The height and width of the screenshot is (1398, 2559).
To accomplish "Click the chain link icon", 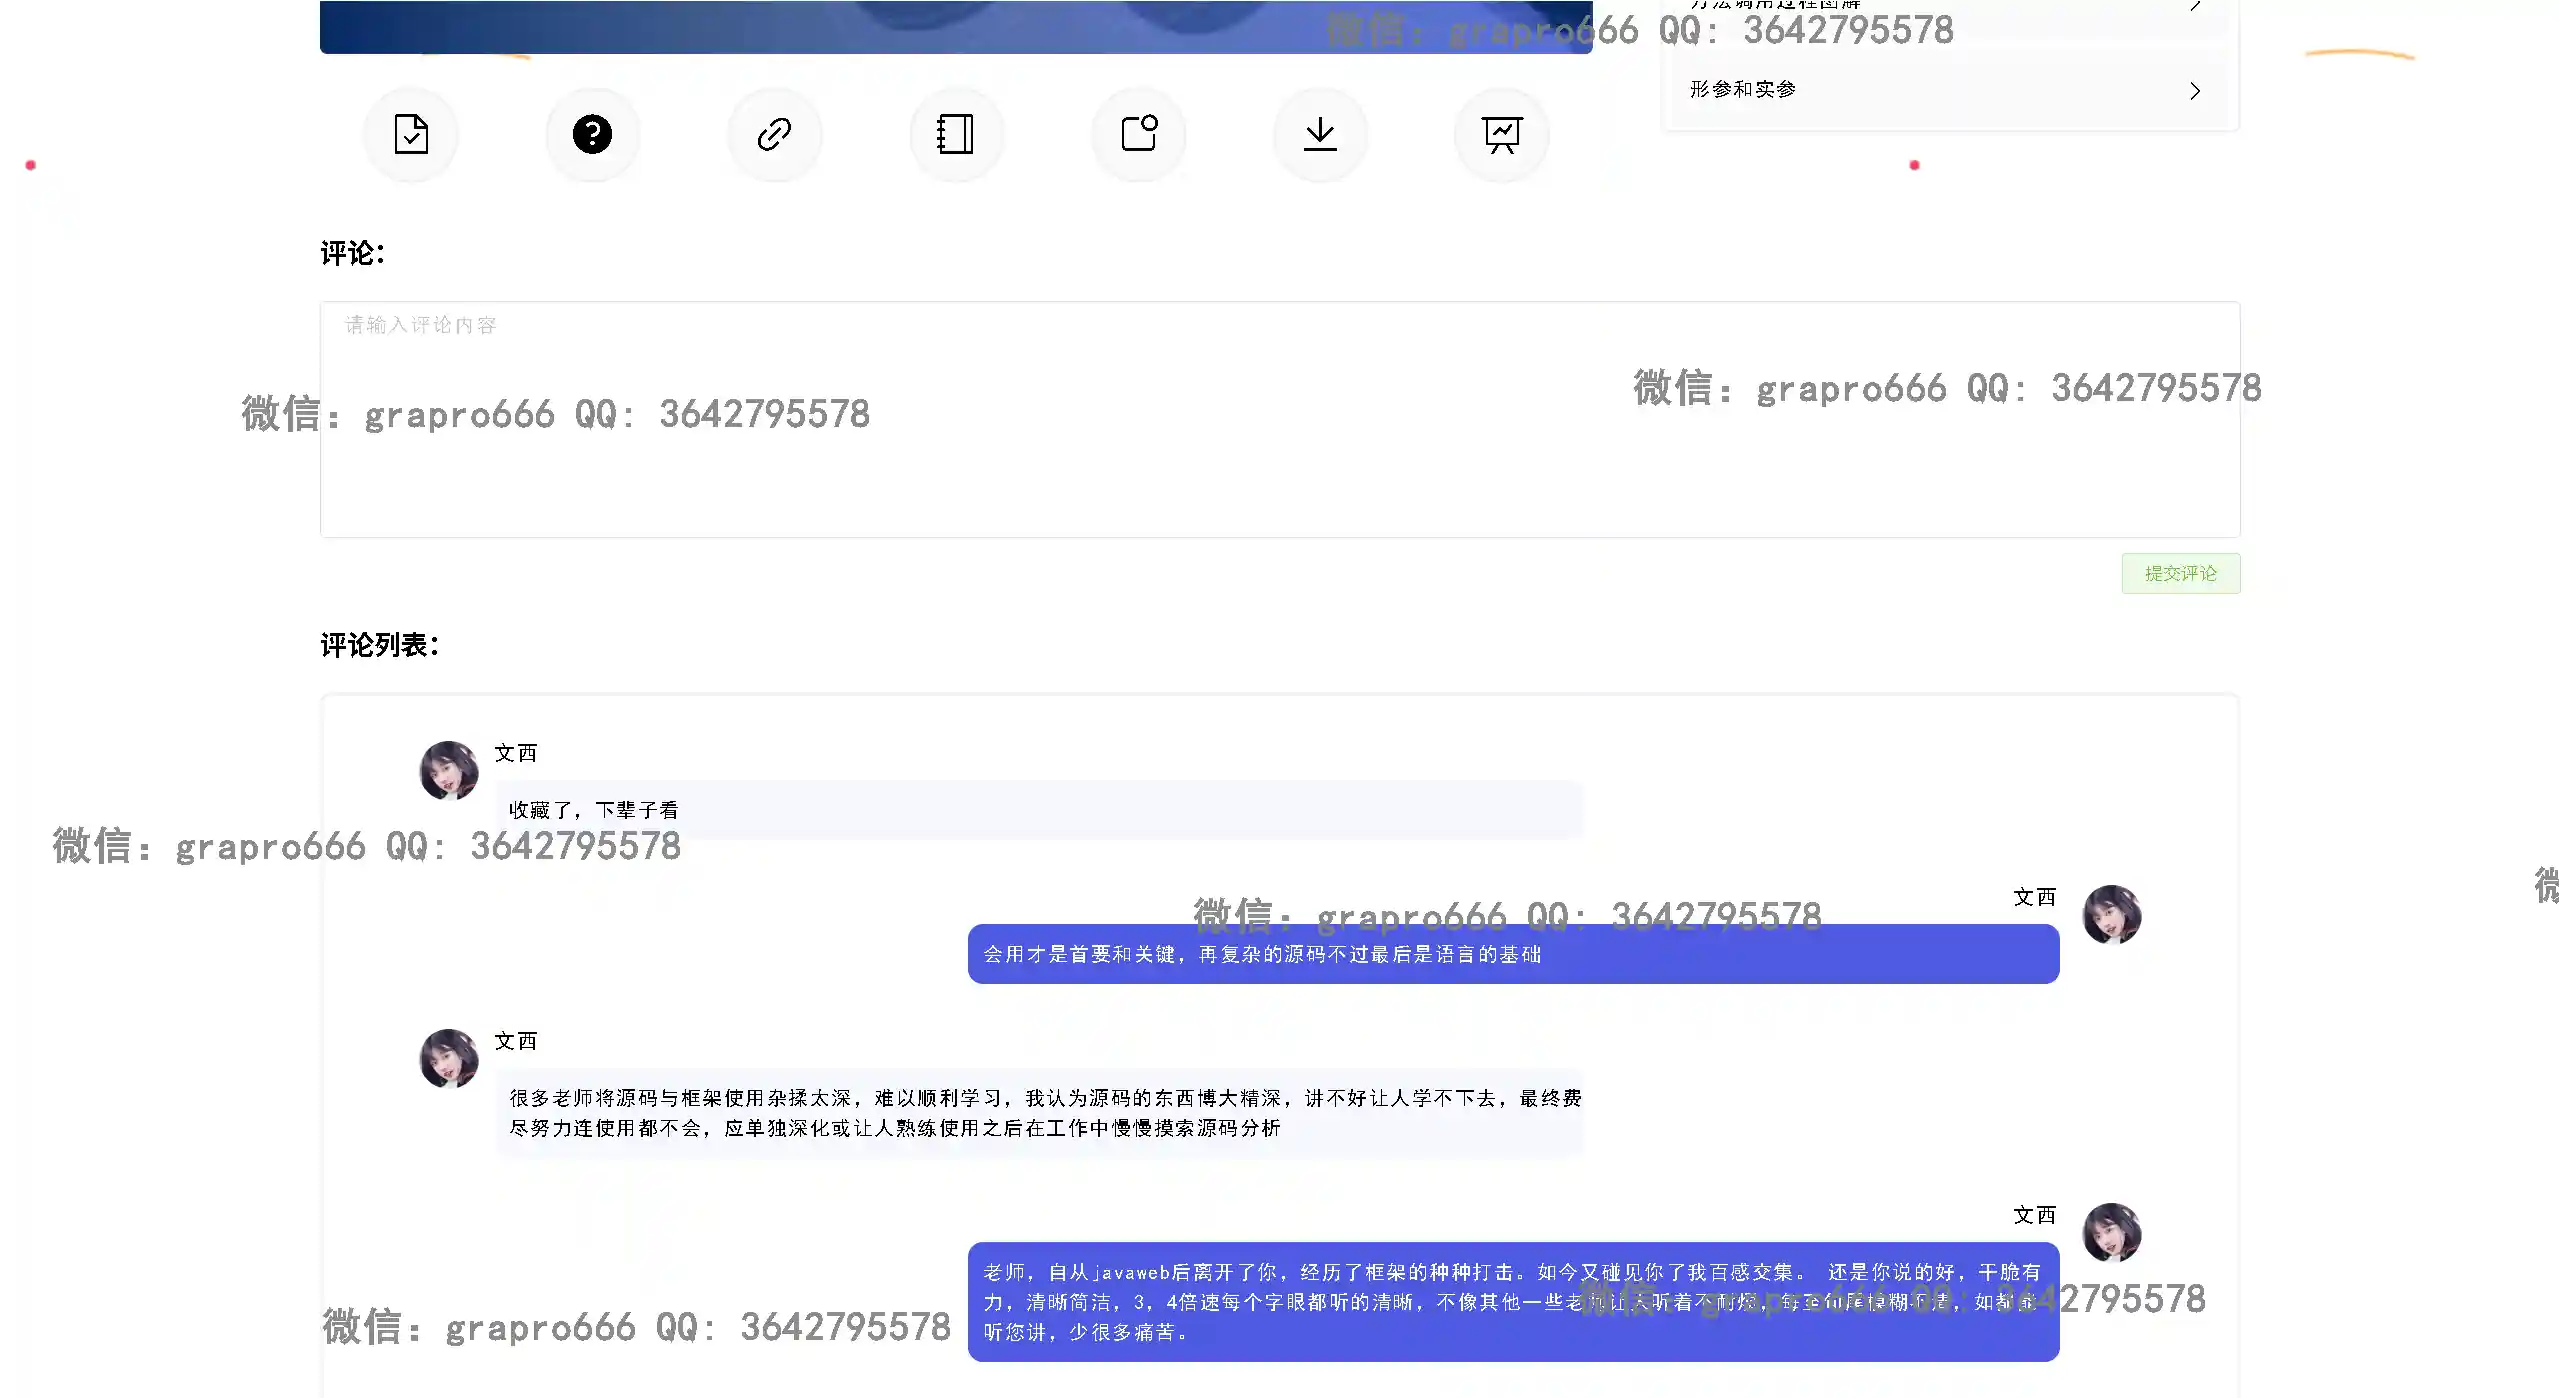I will point(774,134).
